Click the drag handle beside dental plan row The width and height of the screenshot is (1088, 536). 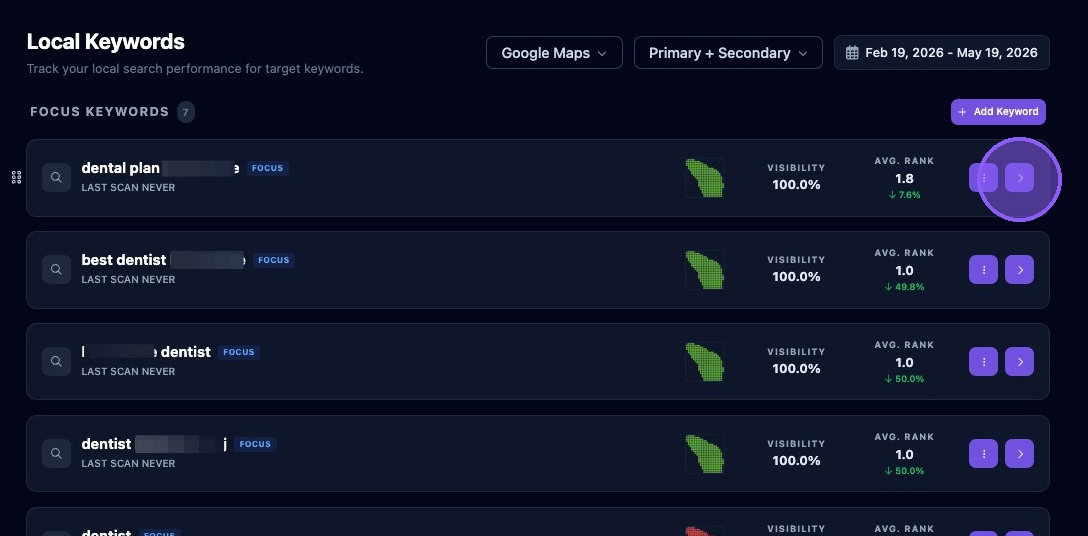[x=17, y=178]
